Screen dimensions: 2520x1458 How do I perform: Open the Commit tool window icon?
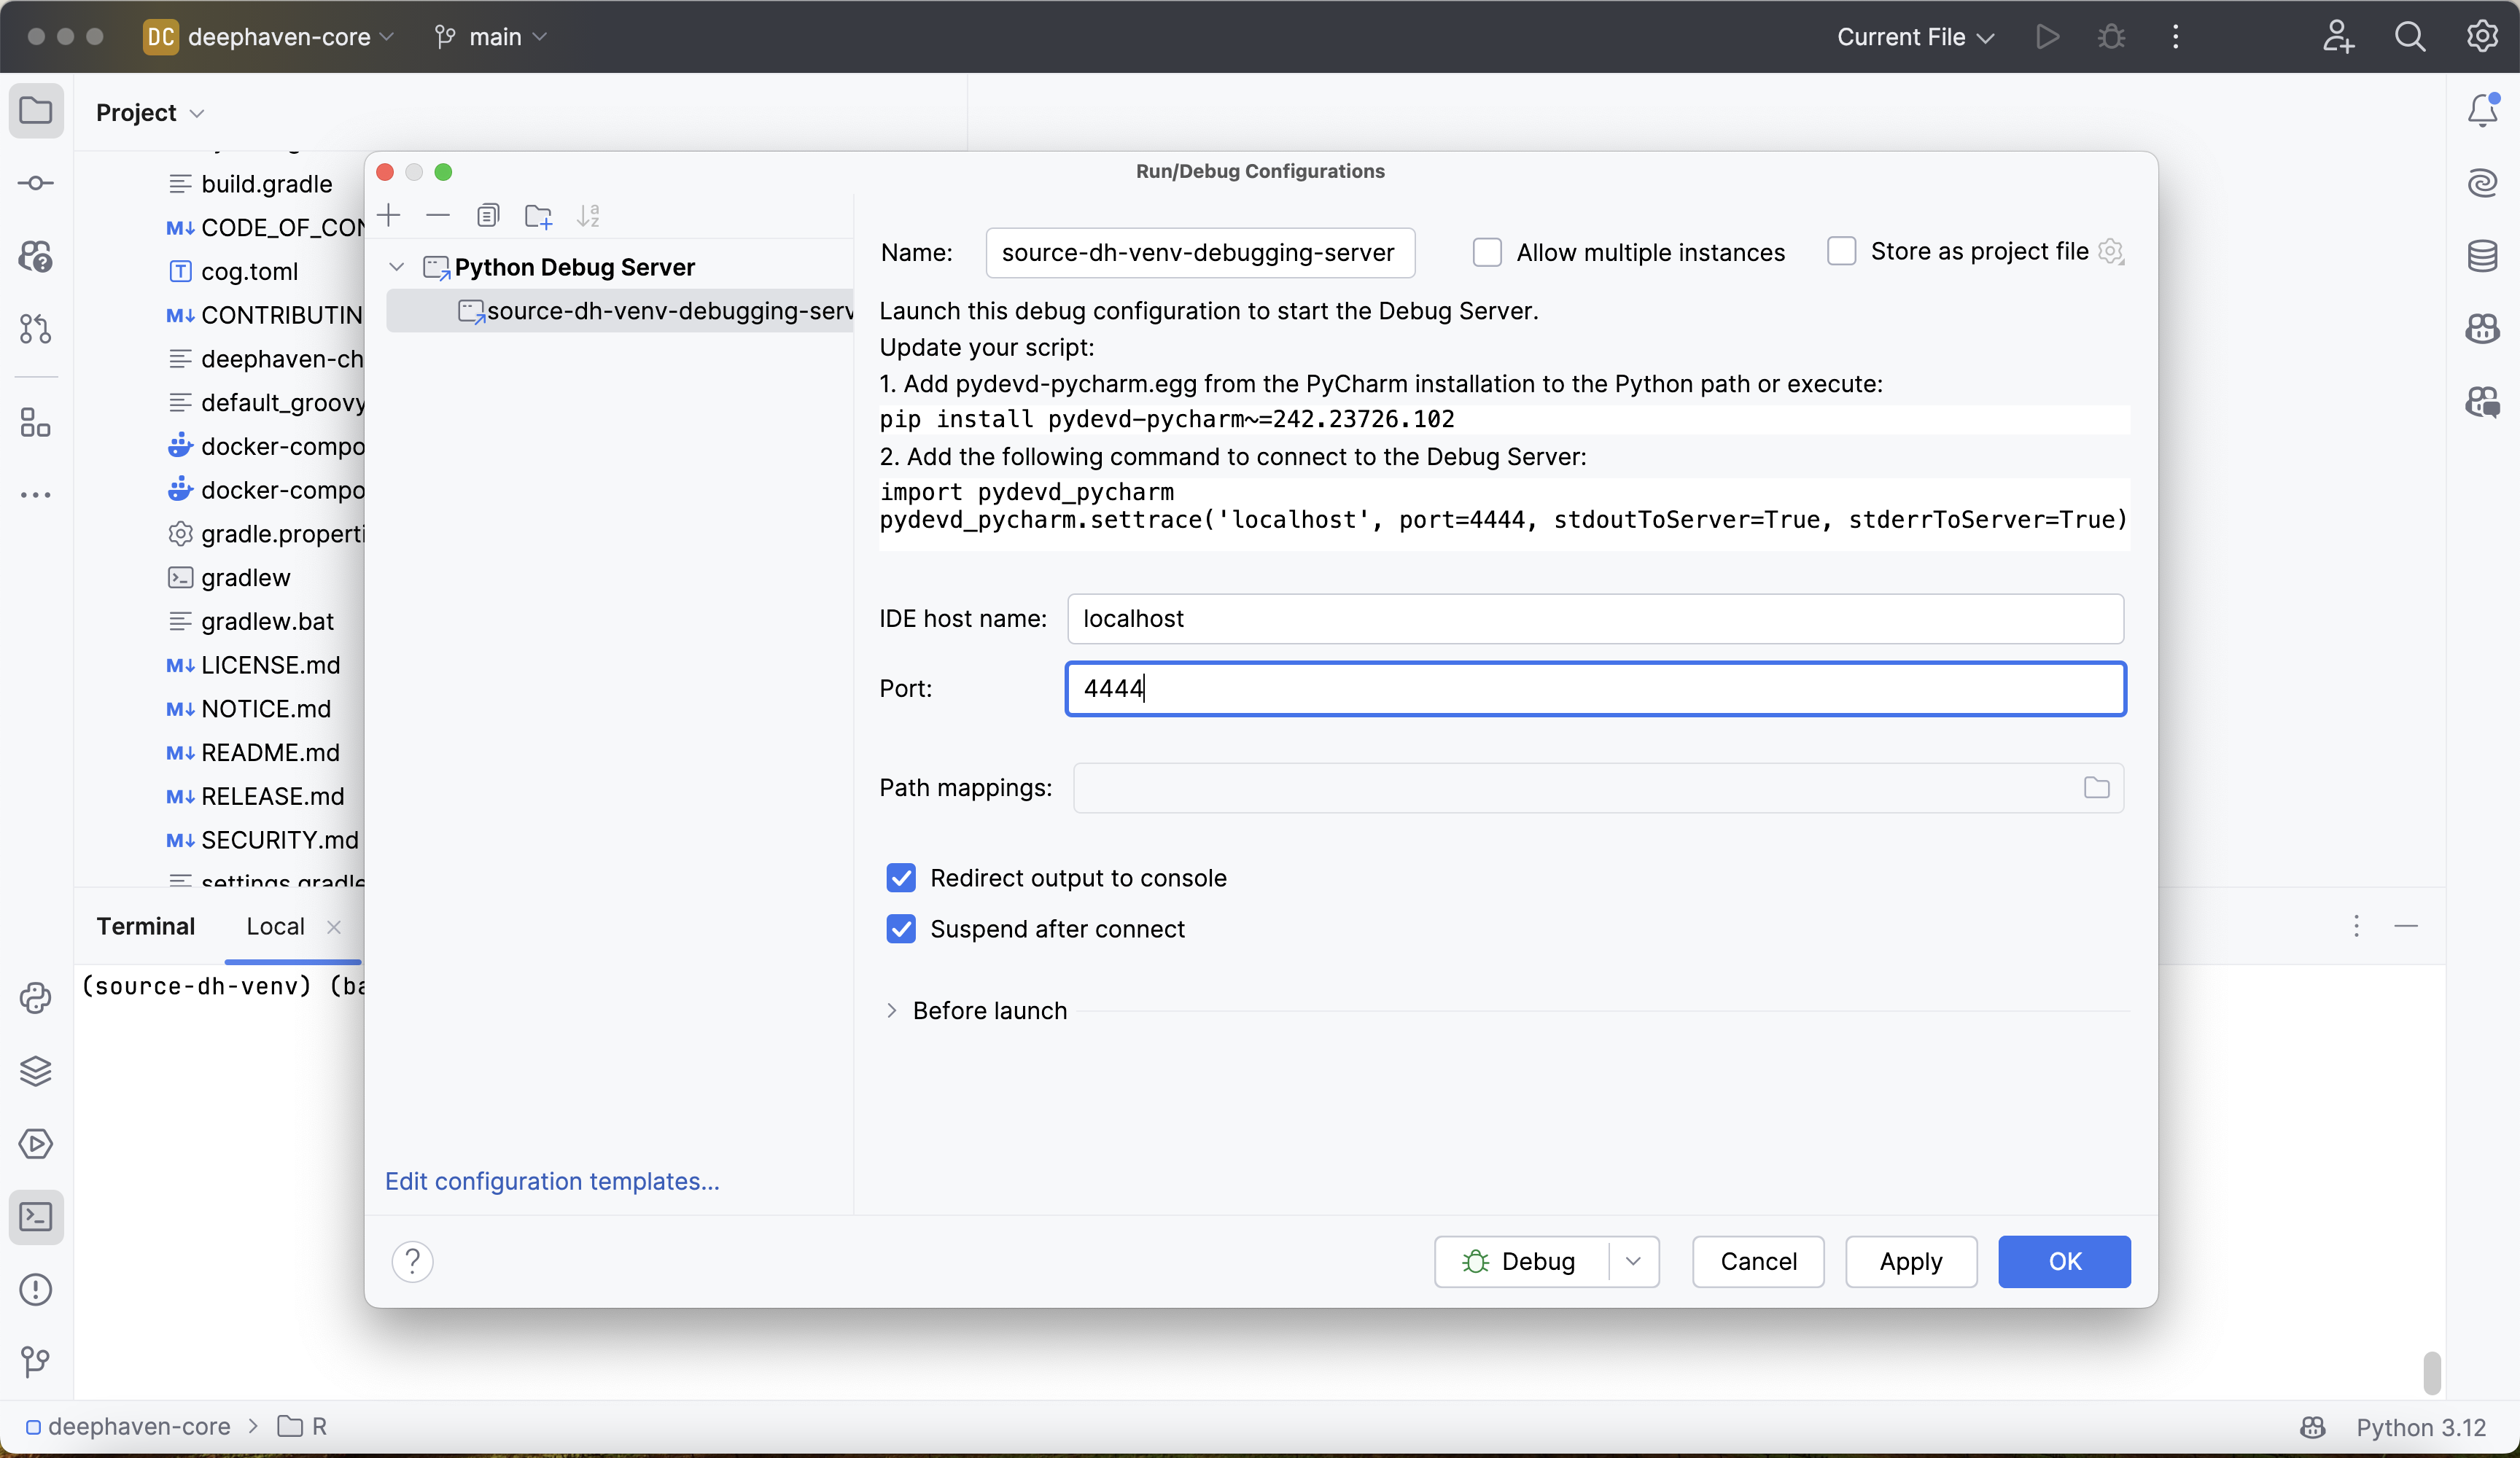(x=36, y=183)
